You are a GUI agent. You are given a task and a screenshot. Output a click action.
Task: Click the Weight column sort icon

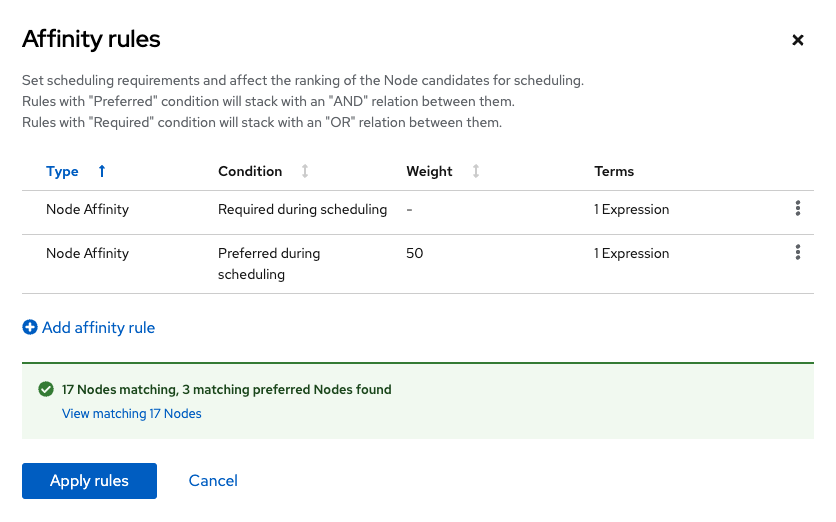click(x=476, y=171)
